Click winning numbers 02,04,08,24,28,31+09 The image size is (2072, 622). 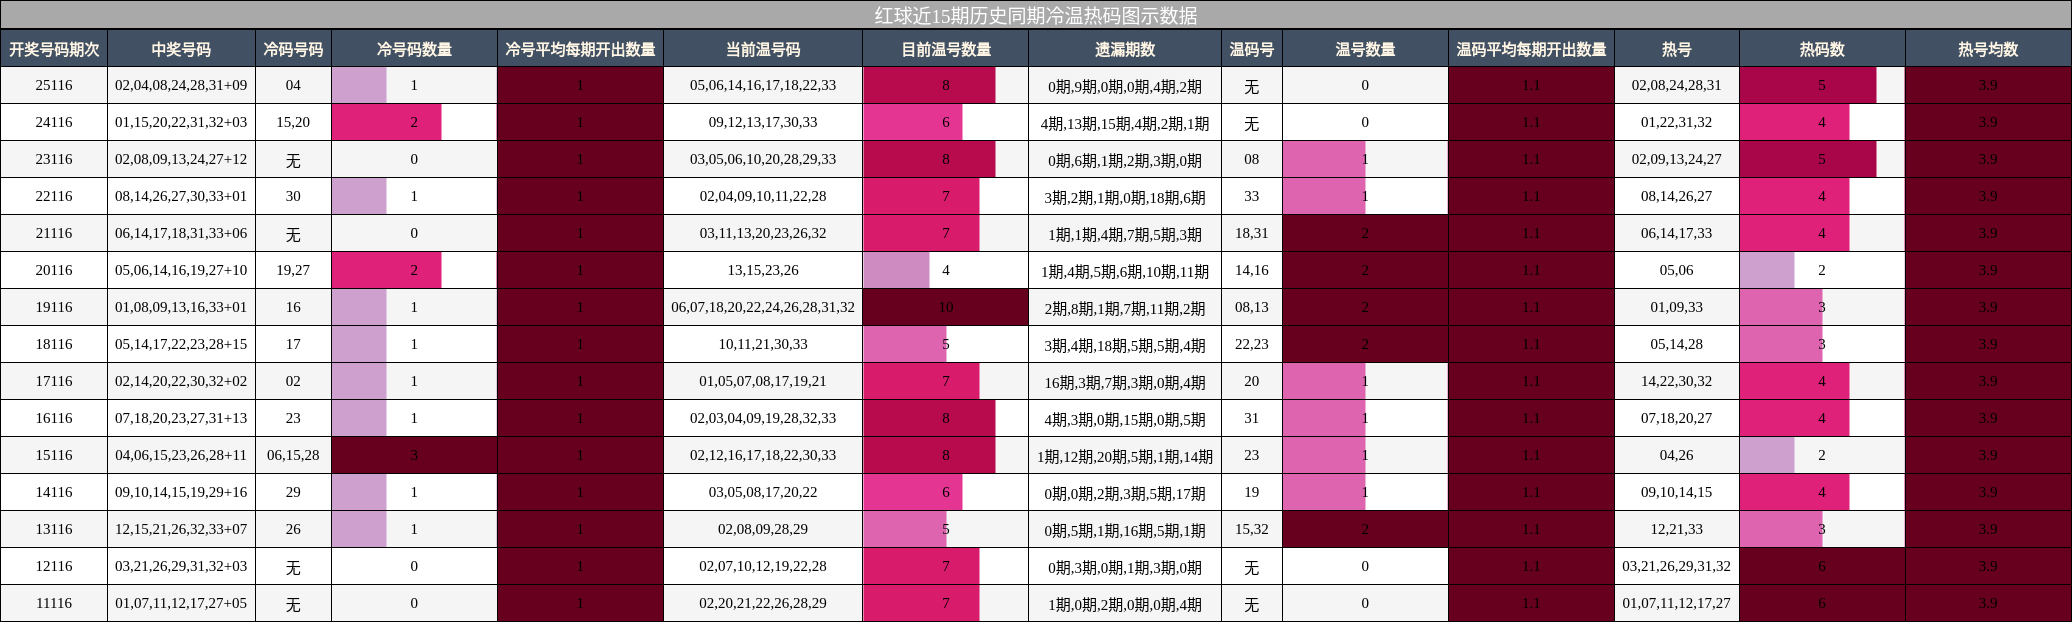click(x=181, y=85)
